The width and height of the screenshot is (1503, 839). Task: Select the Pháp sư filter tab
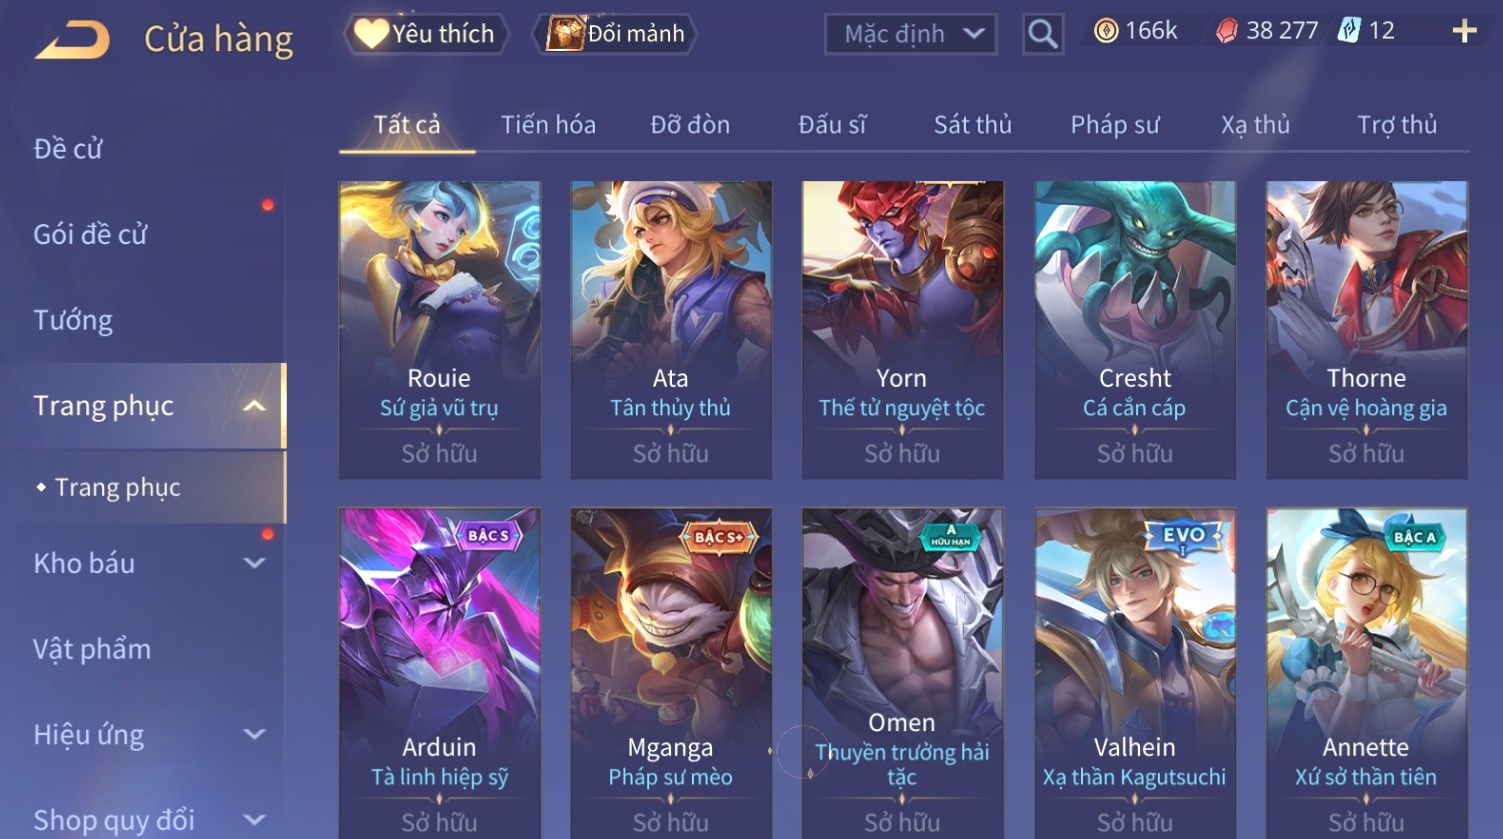coord(1115,125)
